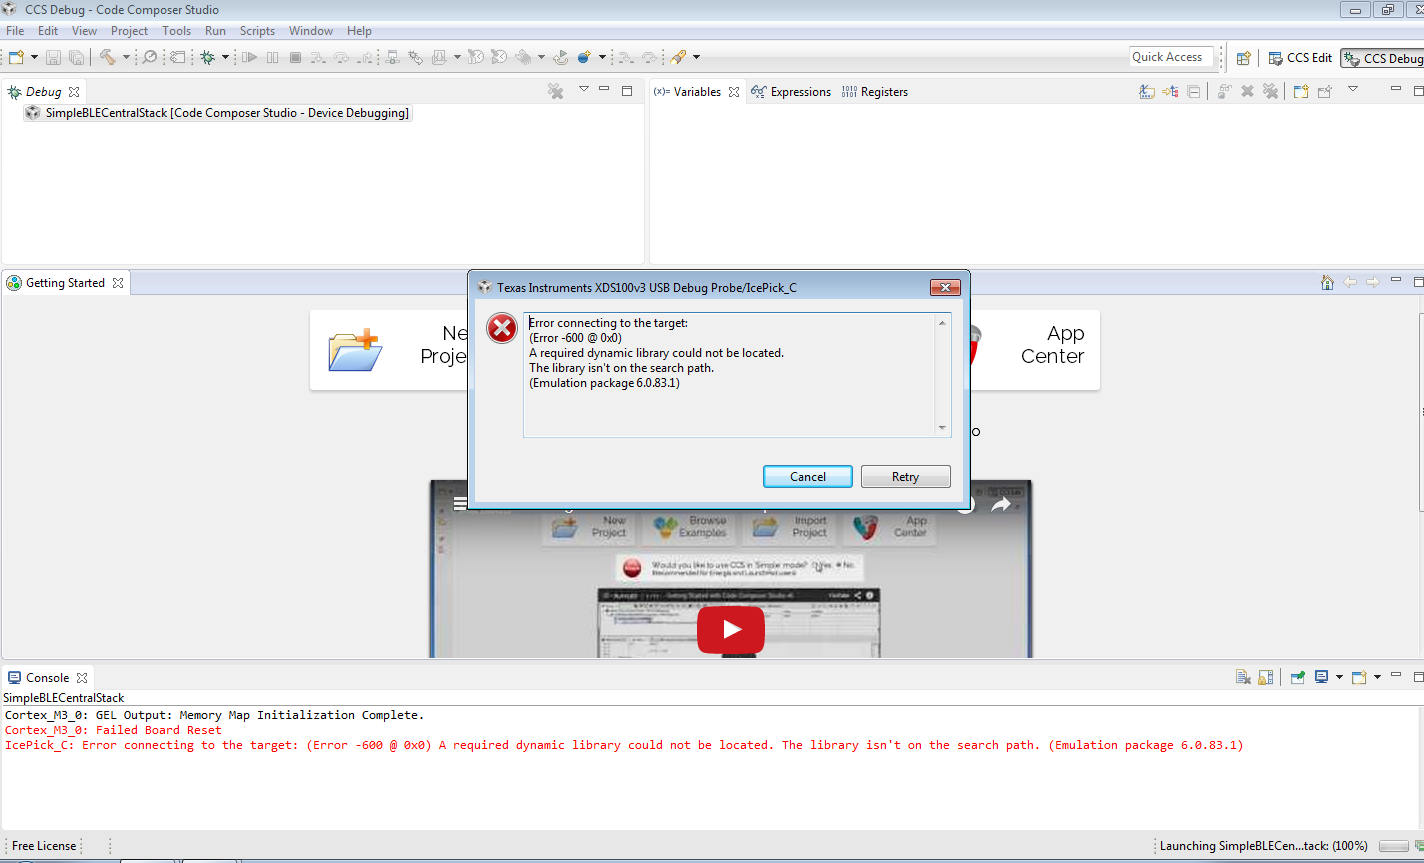Open dropdown arrow beside Build hammer
This screenshot has height=863, width=1424.
(126, 57)
